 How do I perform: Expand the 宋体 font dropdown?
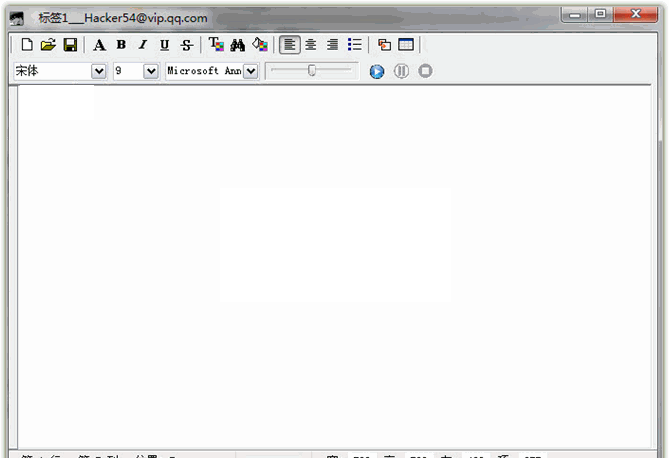pyautogui.click(x=98, y=71)
